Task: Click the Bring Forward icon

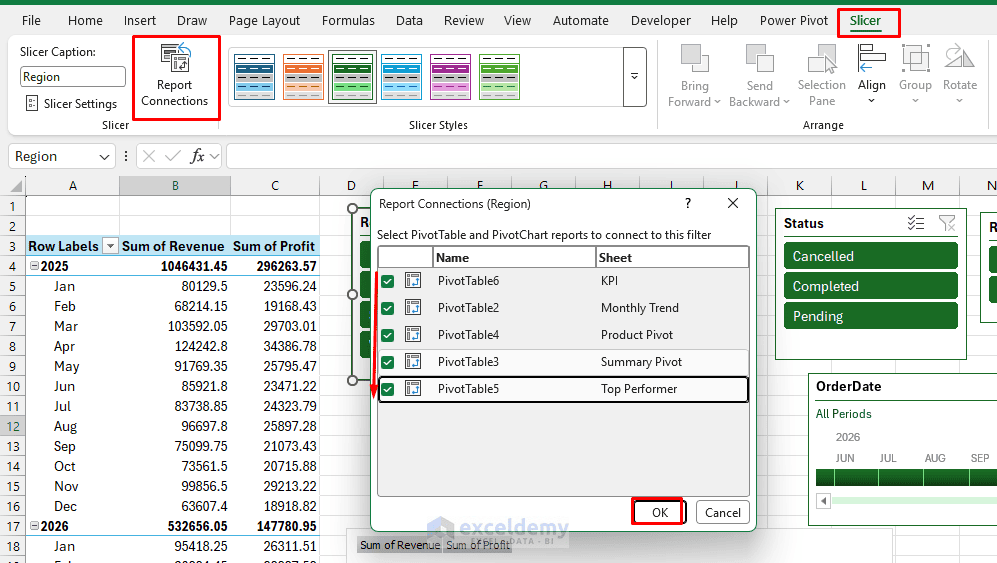Action: [694, 59]
